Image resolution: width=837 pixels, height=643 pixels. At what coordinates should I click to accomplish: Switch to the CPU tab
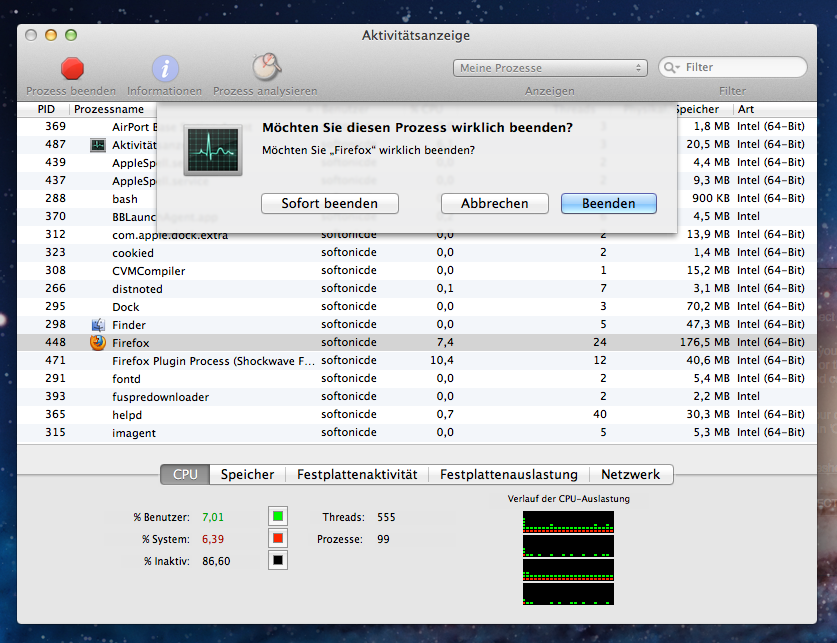click(x=185, y=474)
